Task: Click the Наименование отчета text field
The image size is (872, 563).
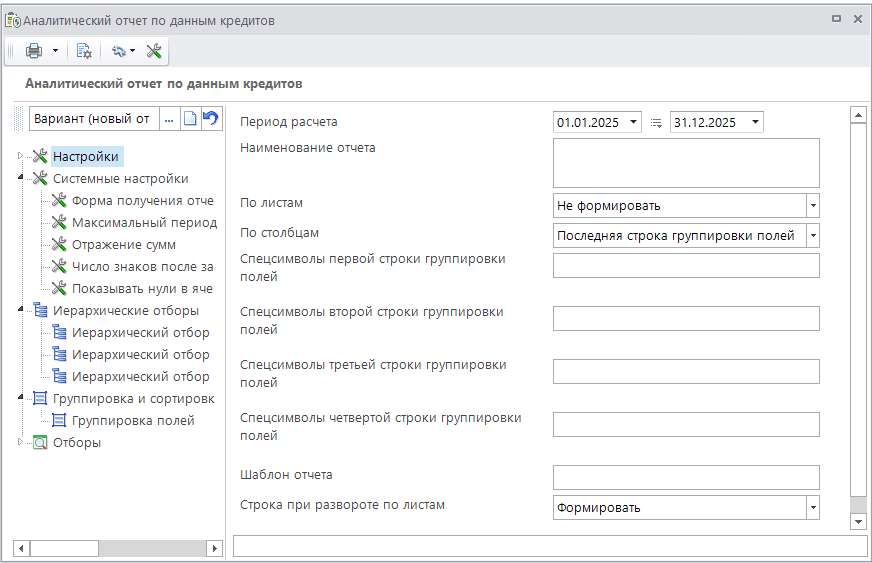Action: point(685,163)
